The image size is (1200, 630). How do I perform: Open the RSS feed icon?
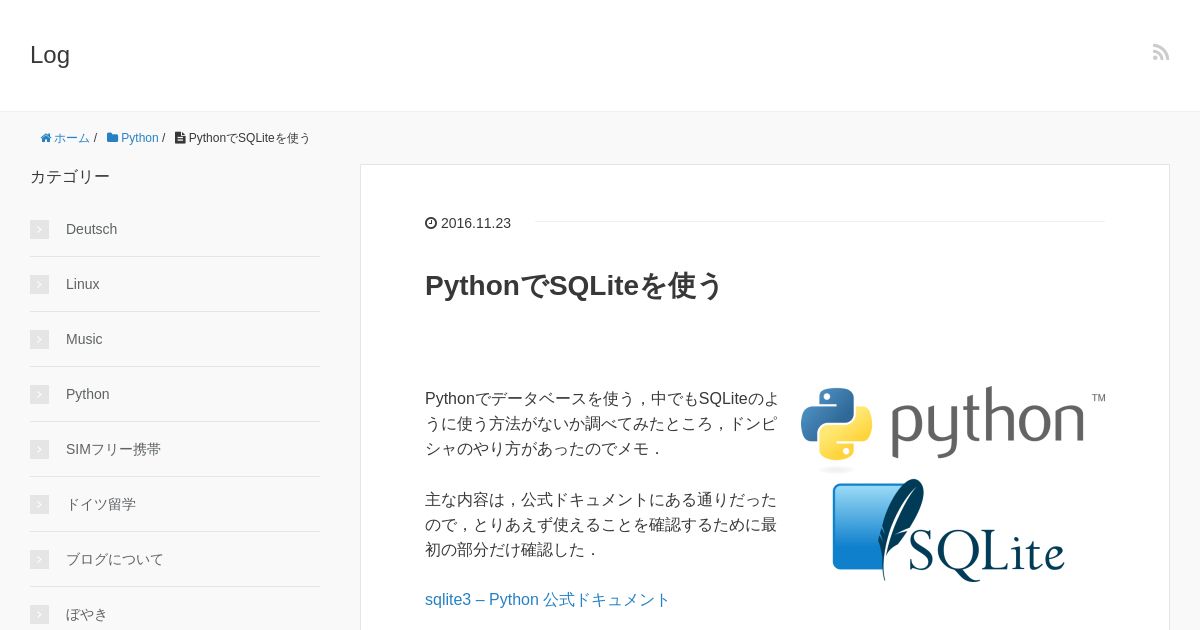point(1161,52)
